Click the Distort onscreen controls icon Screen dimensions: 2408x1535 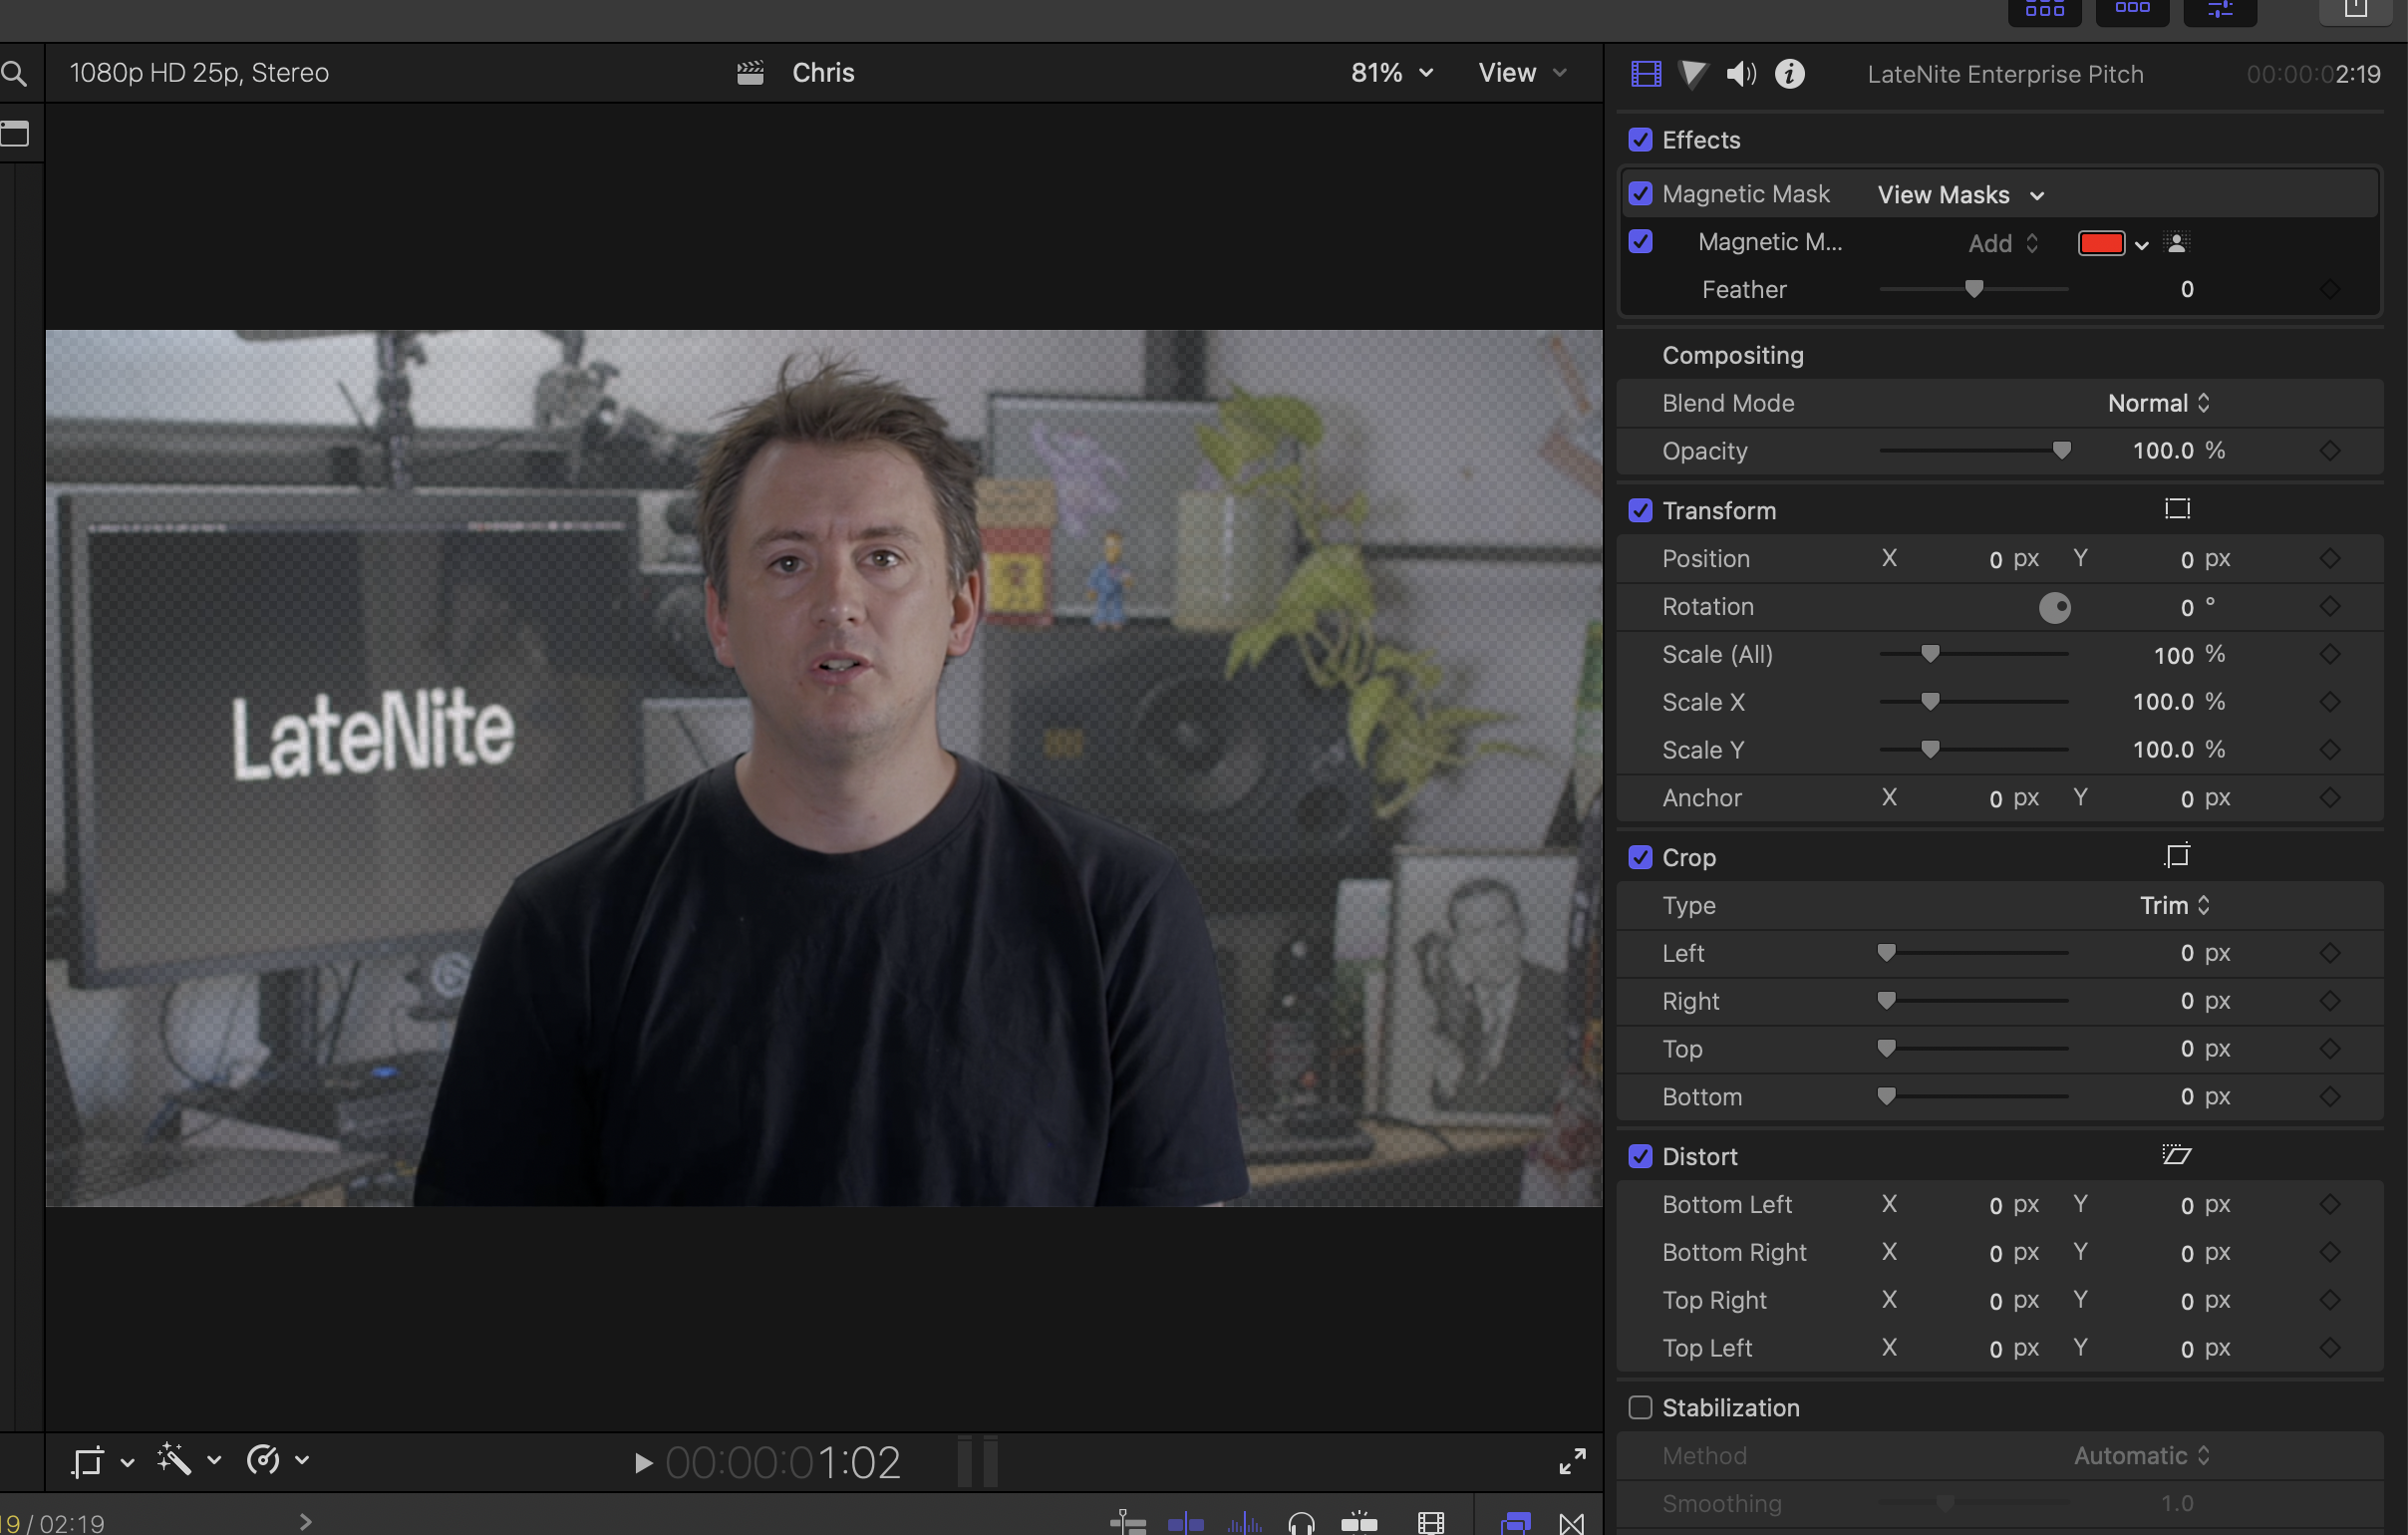pos(2176,1155)
